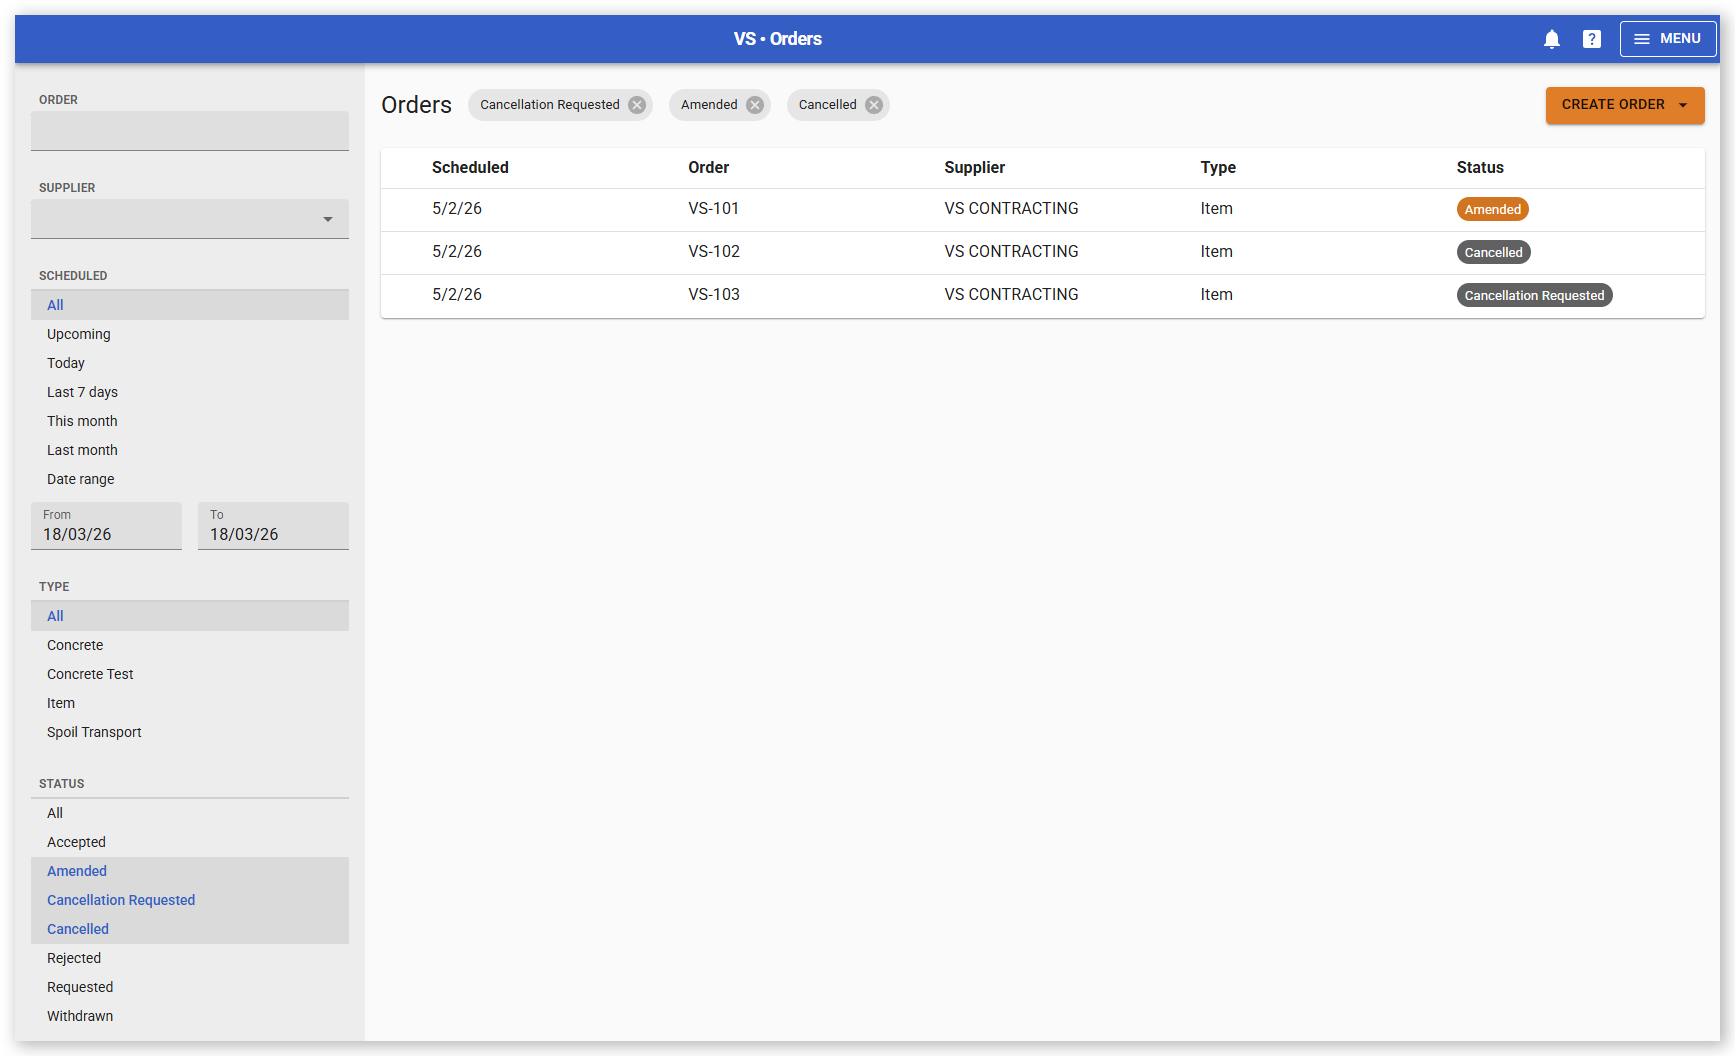Toggle the Rejected status filter
The width and height of the screenshot is (1735, 1056).
[x=74, y=958]
